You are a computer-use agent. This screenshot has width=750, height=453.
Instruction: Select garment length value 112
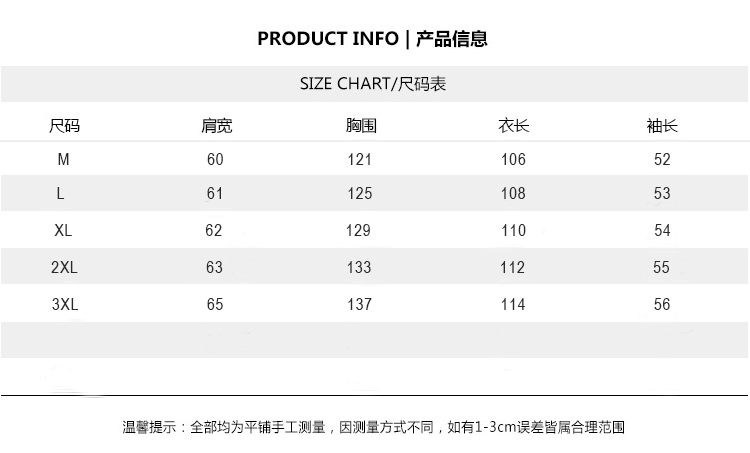[513, 268]
